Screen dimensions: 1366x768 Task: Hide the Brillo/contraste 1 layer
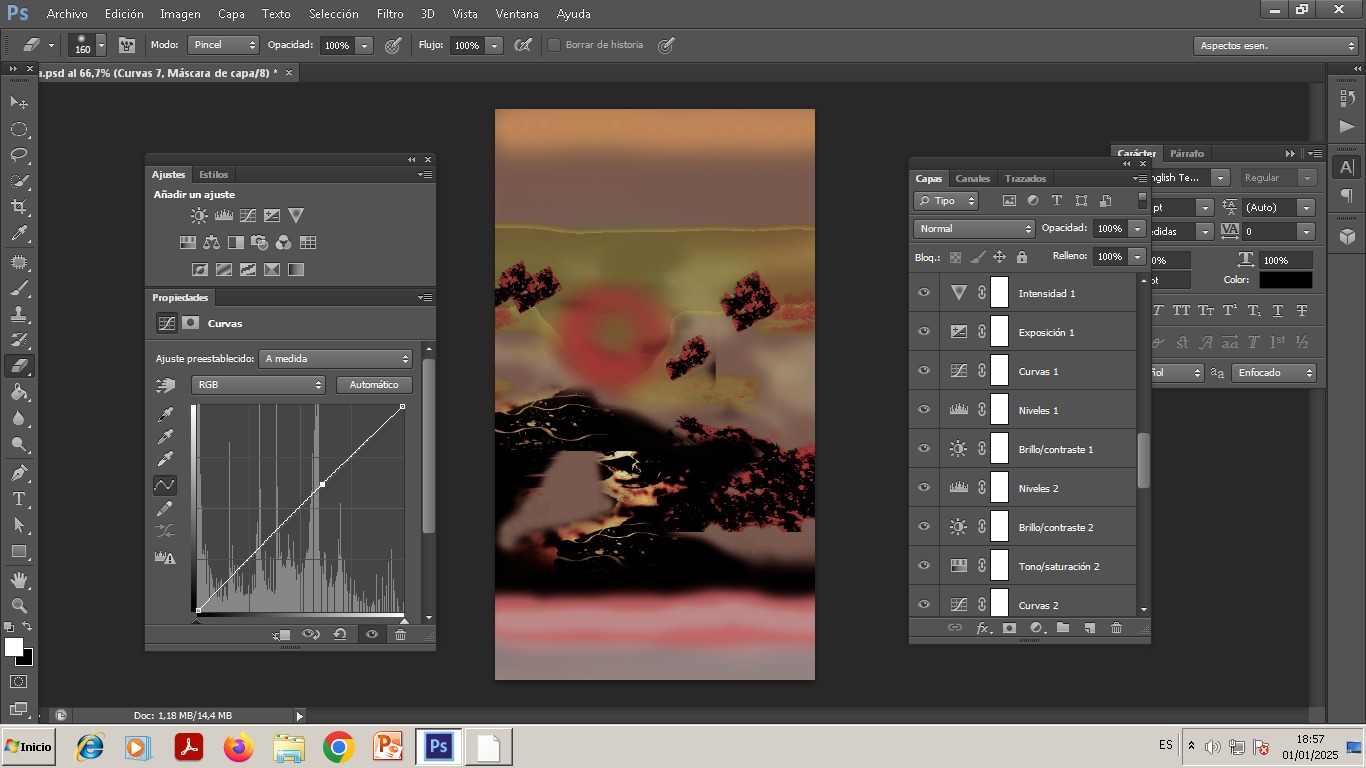924,449
